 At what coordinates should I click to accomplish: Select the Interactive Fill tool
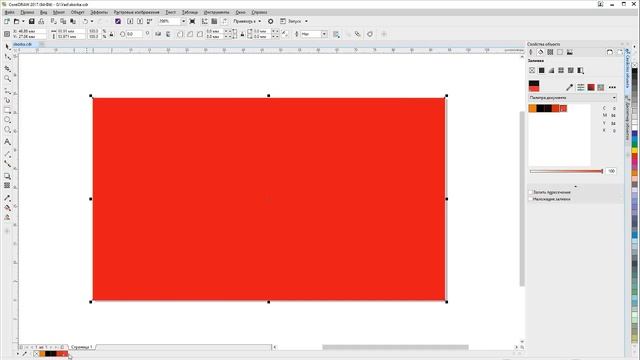pyautogui.click(x=7, y=208)
